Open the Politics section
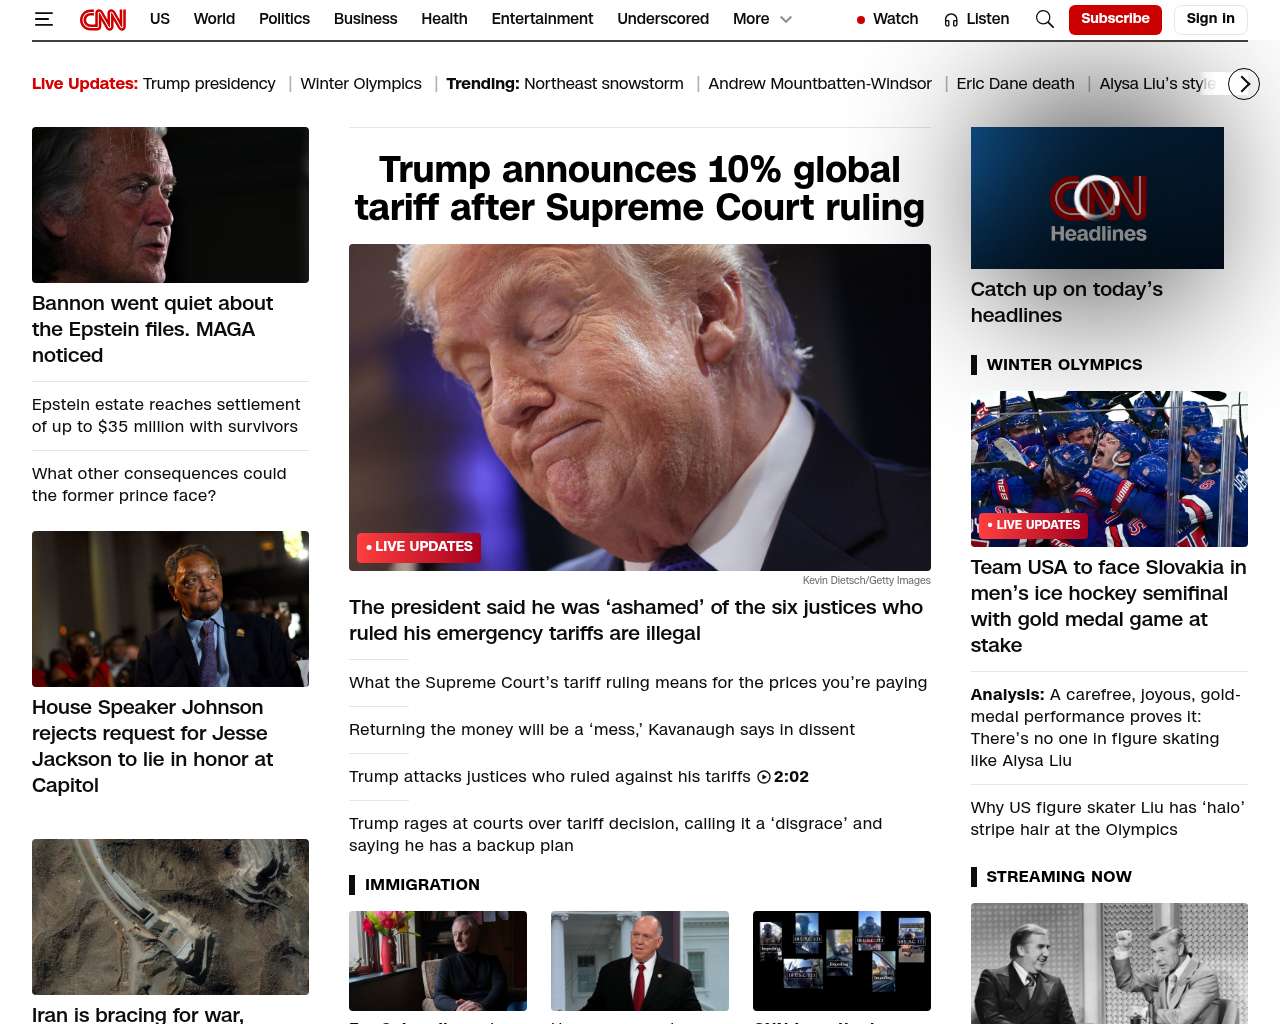This screenshot has width=1280, height=1024. [284, 19]
